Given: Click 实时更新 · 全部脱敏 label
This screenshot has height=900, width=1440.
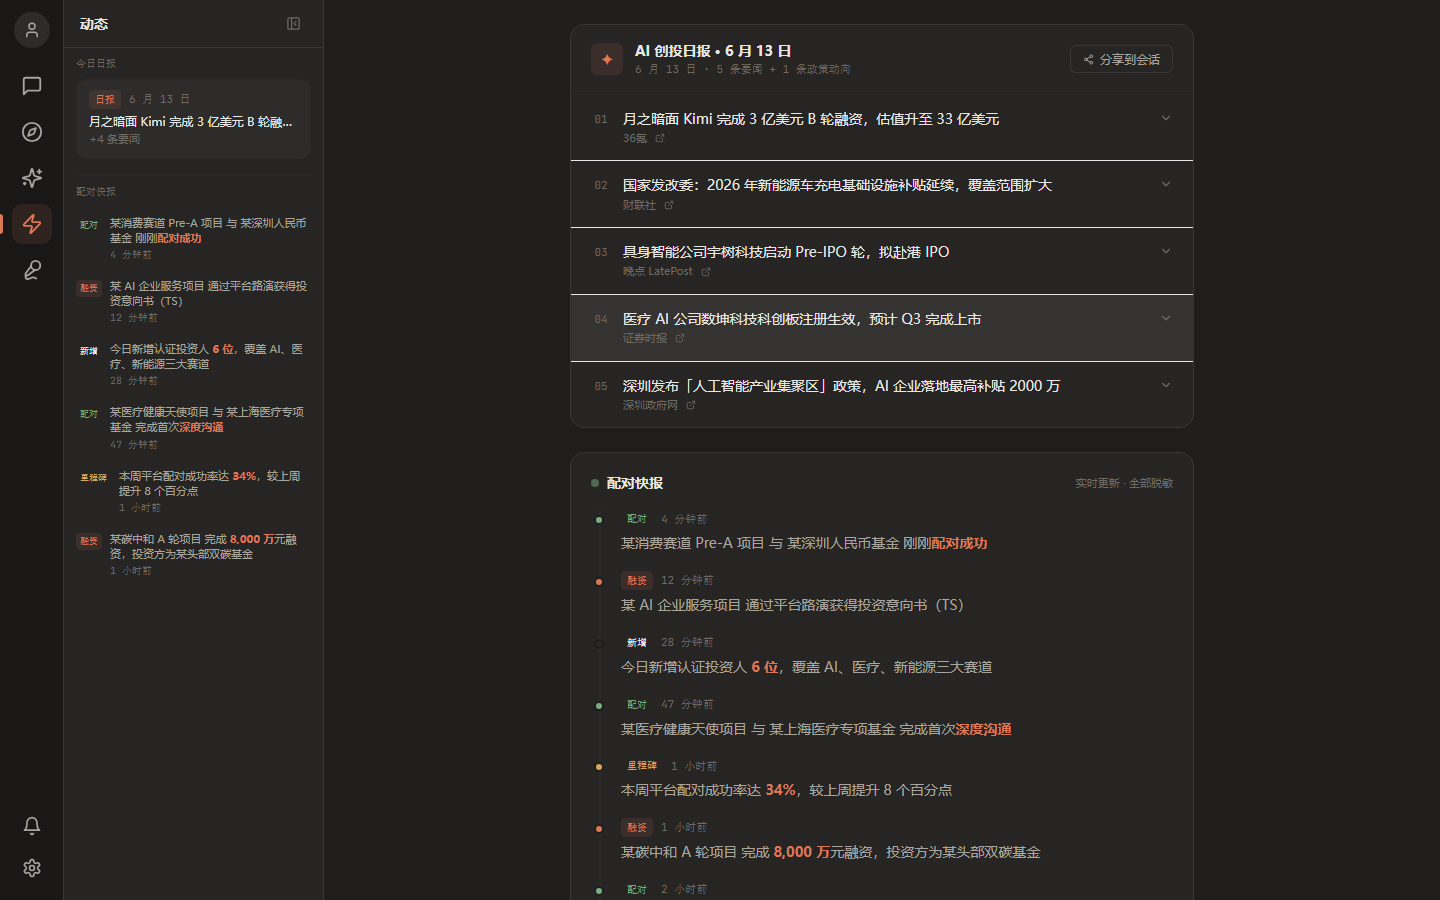Looking at the screenshot, I should coord(1124,483).
